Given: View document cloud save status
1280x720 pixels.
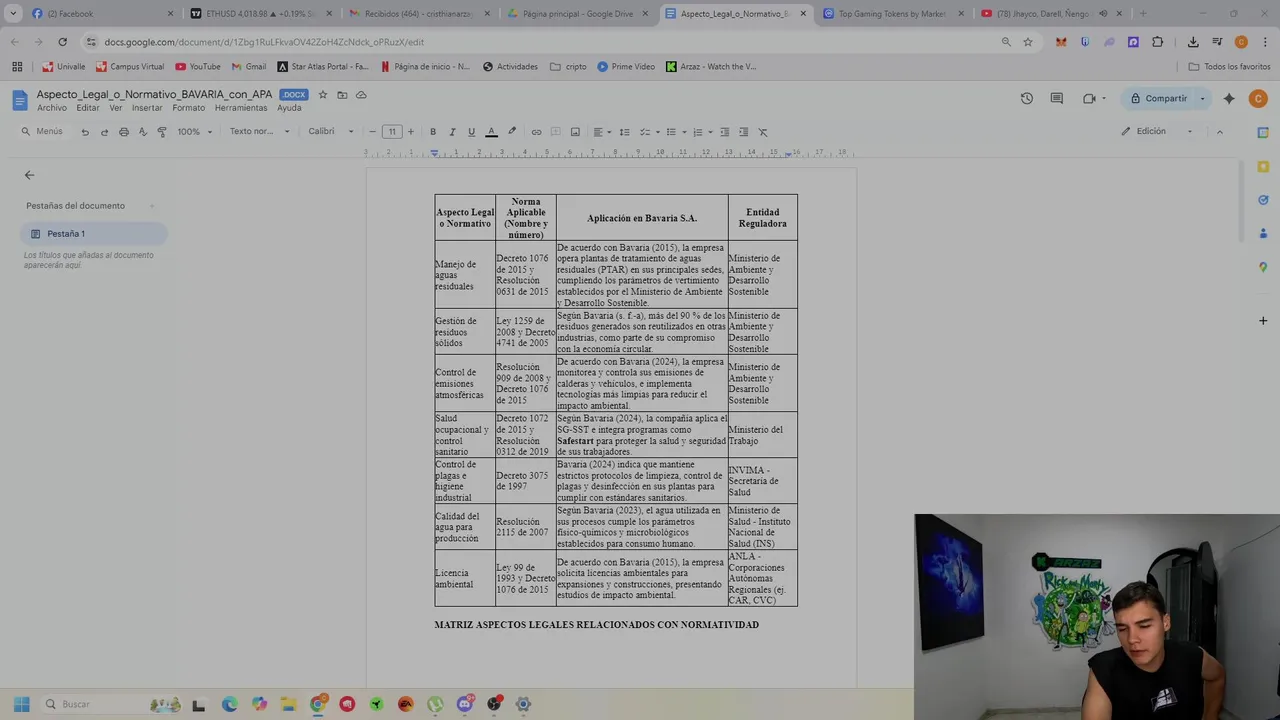Looking at the screenshot, I should tap(361, 95).
